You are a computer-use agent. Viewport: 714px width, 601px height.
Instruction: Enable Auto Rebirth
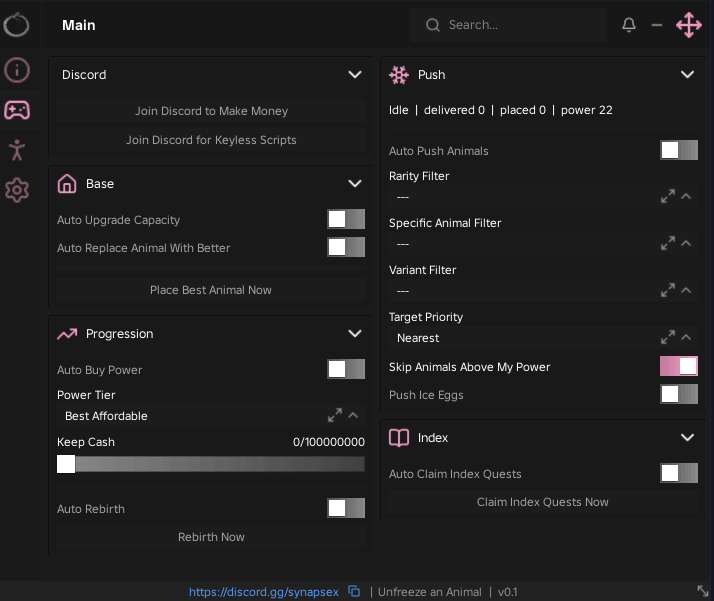click(x=346, y=508)
